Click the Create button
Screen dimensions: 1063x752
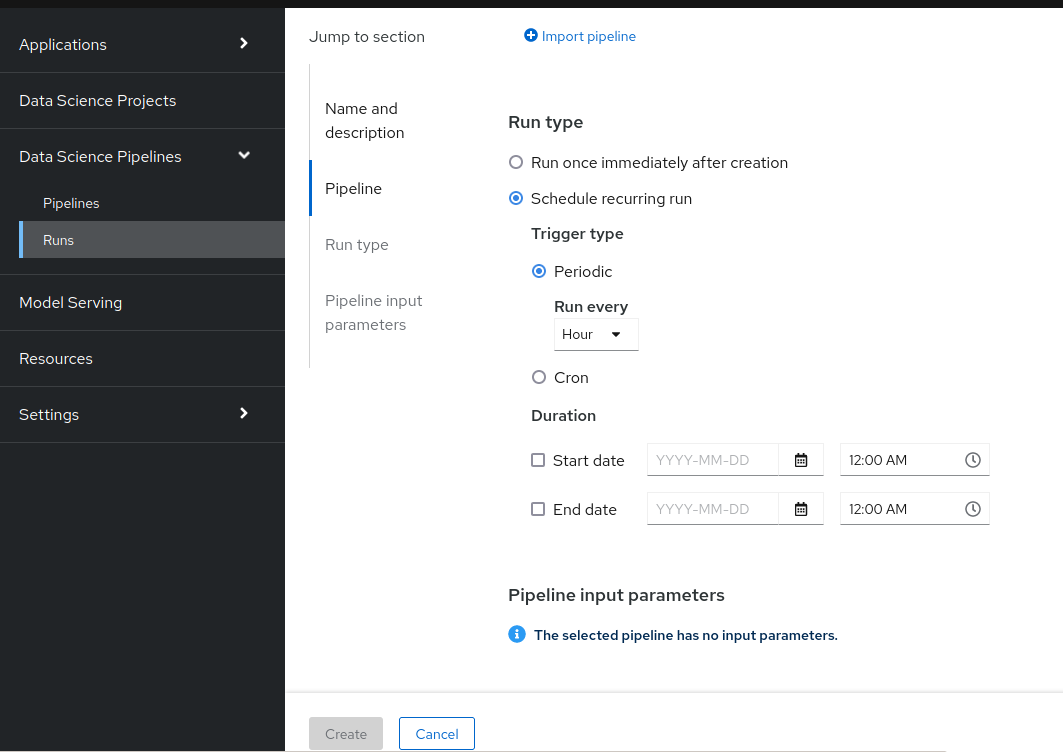(x=346, y=734)
